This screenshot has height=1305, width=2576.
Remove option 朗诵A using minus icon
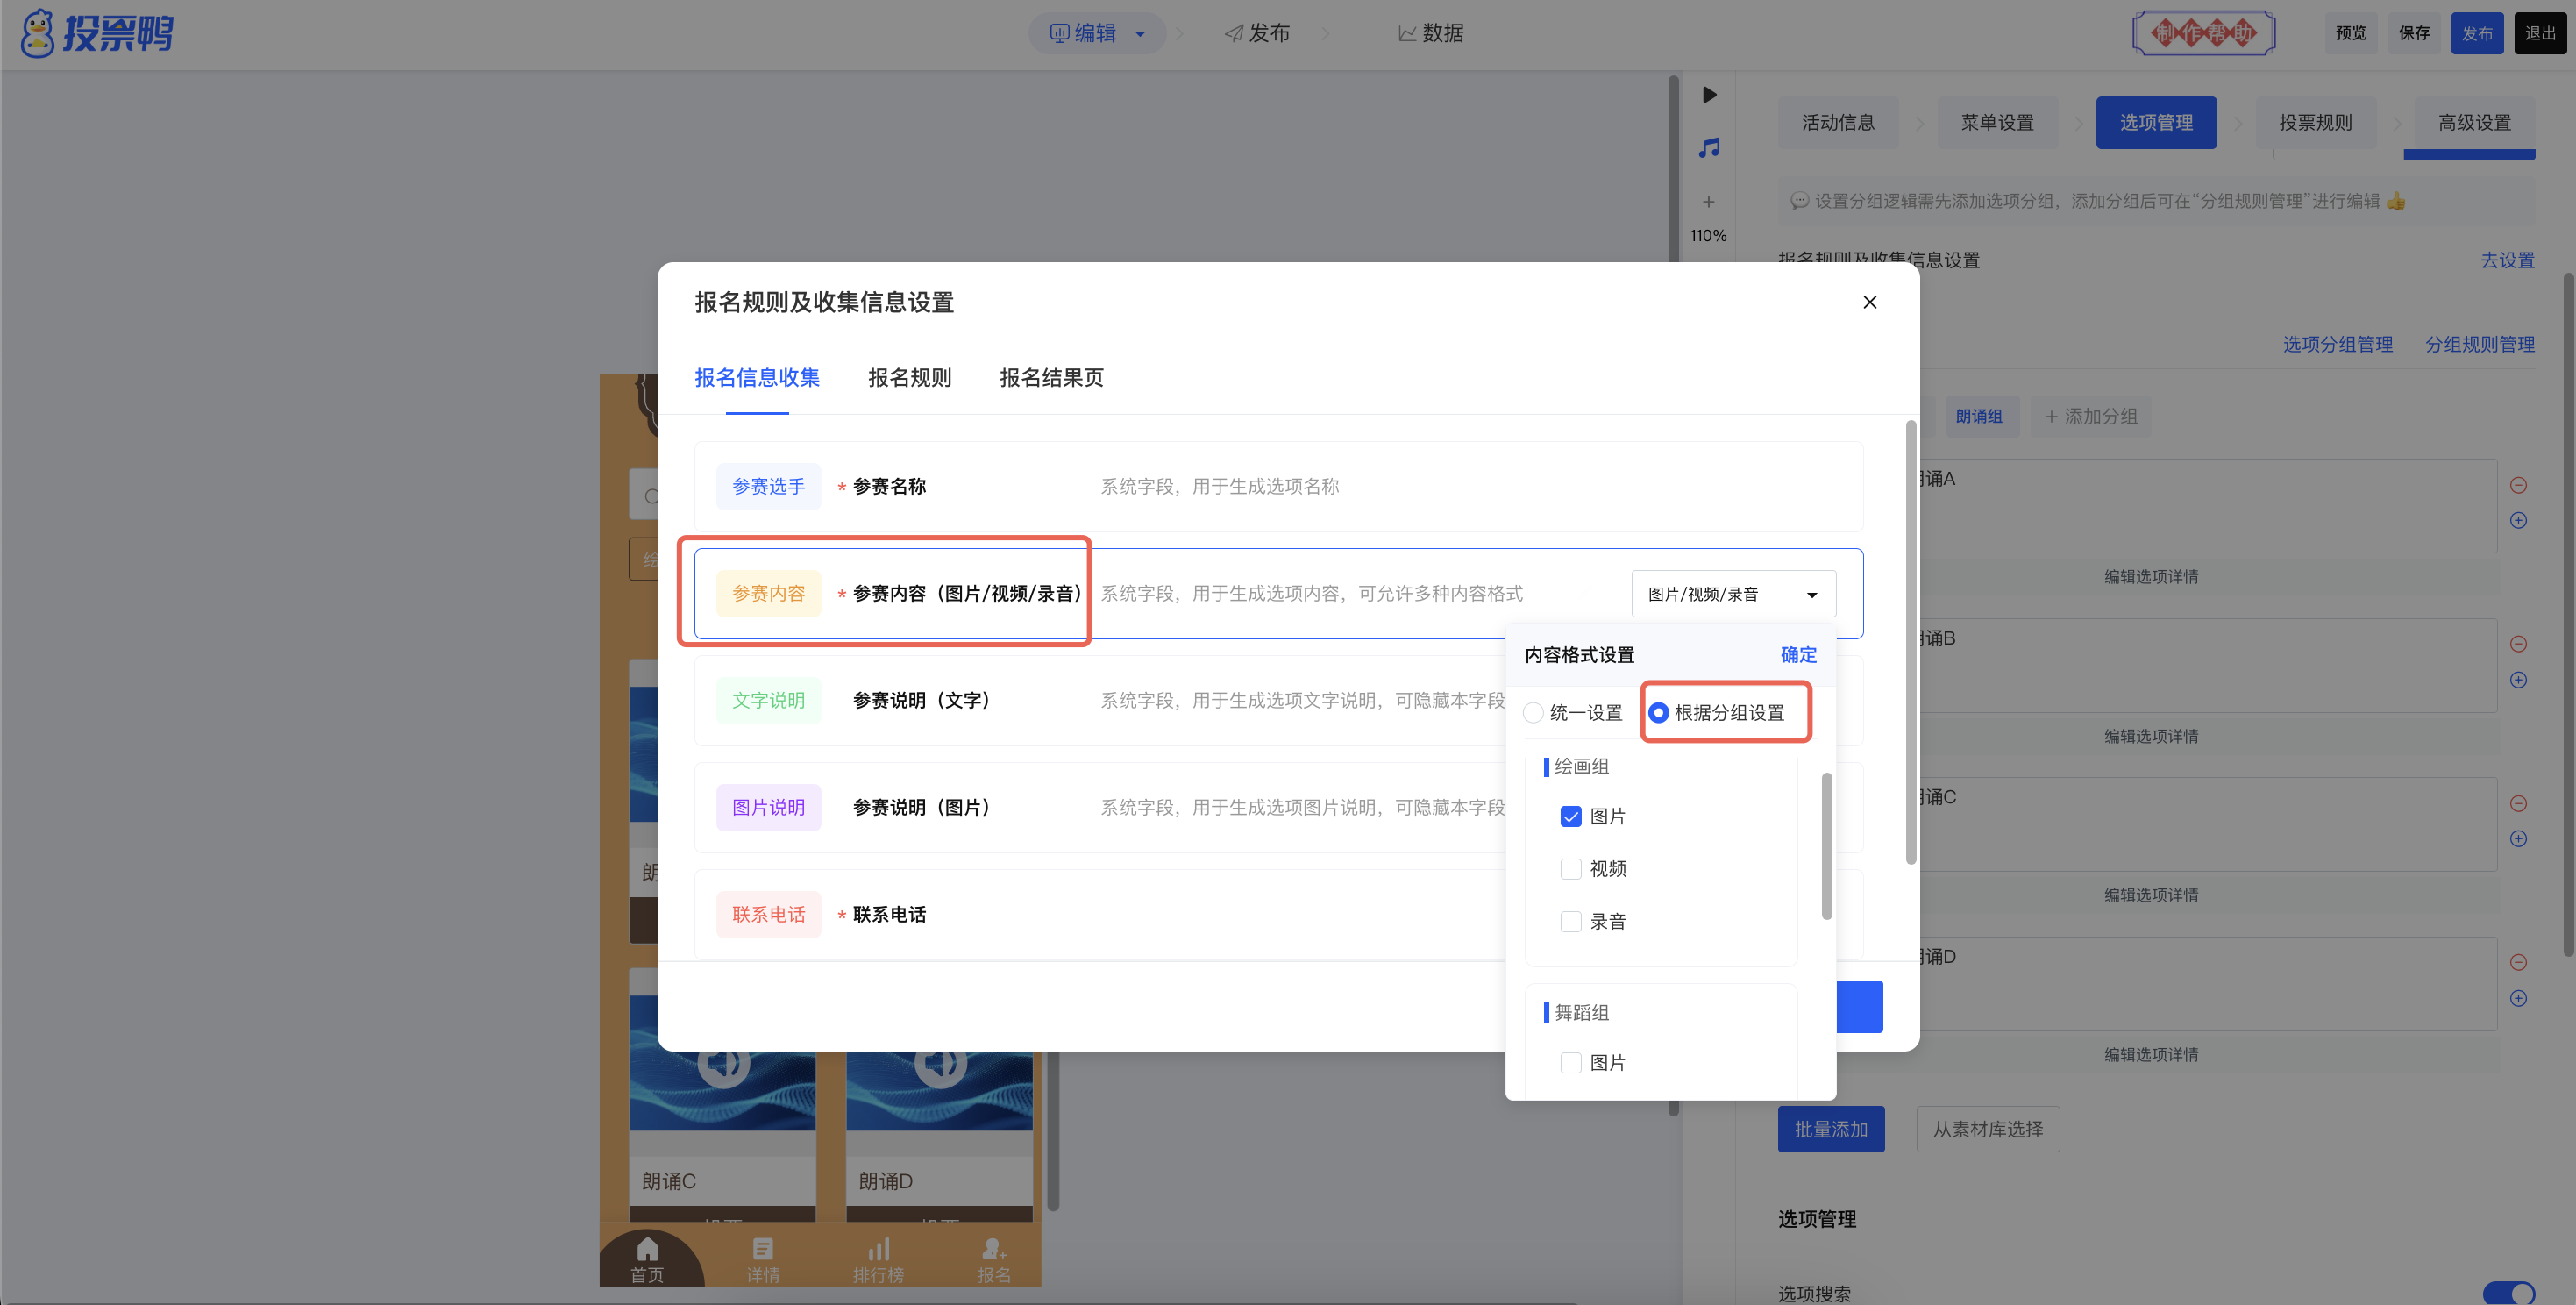tap(2518, 485)
